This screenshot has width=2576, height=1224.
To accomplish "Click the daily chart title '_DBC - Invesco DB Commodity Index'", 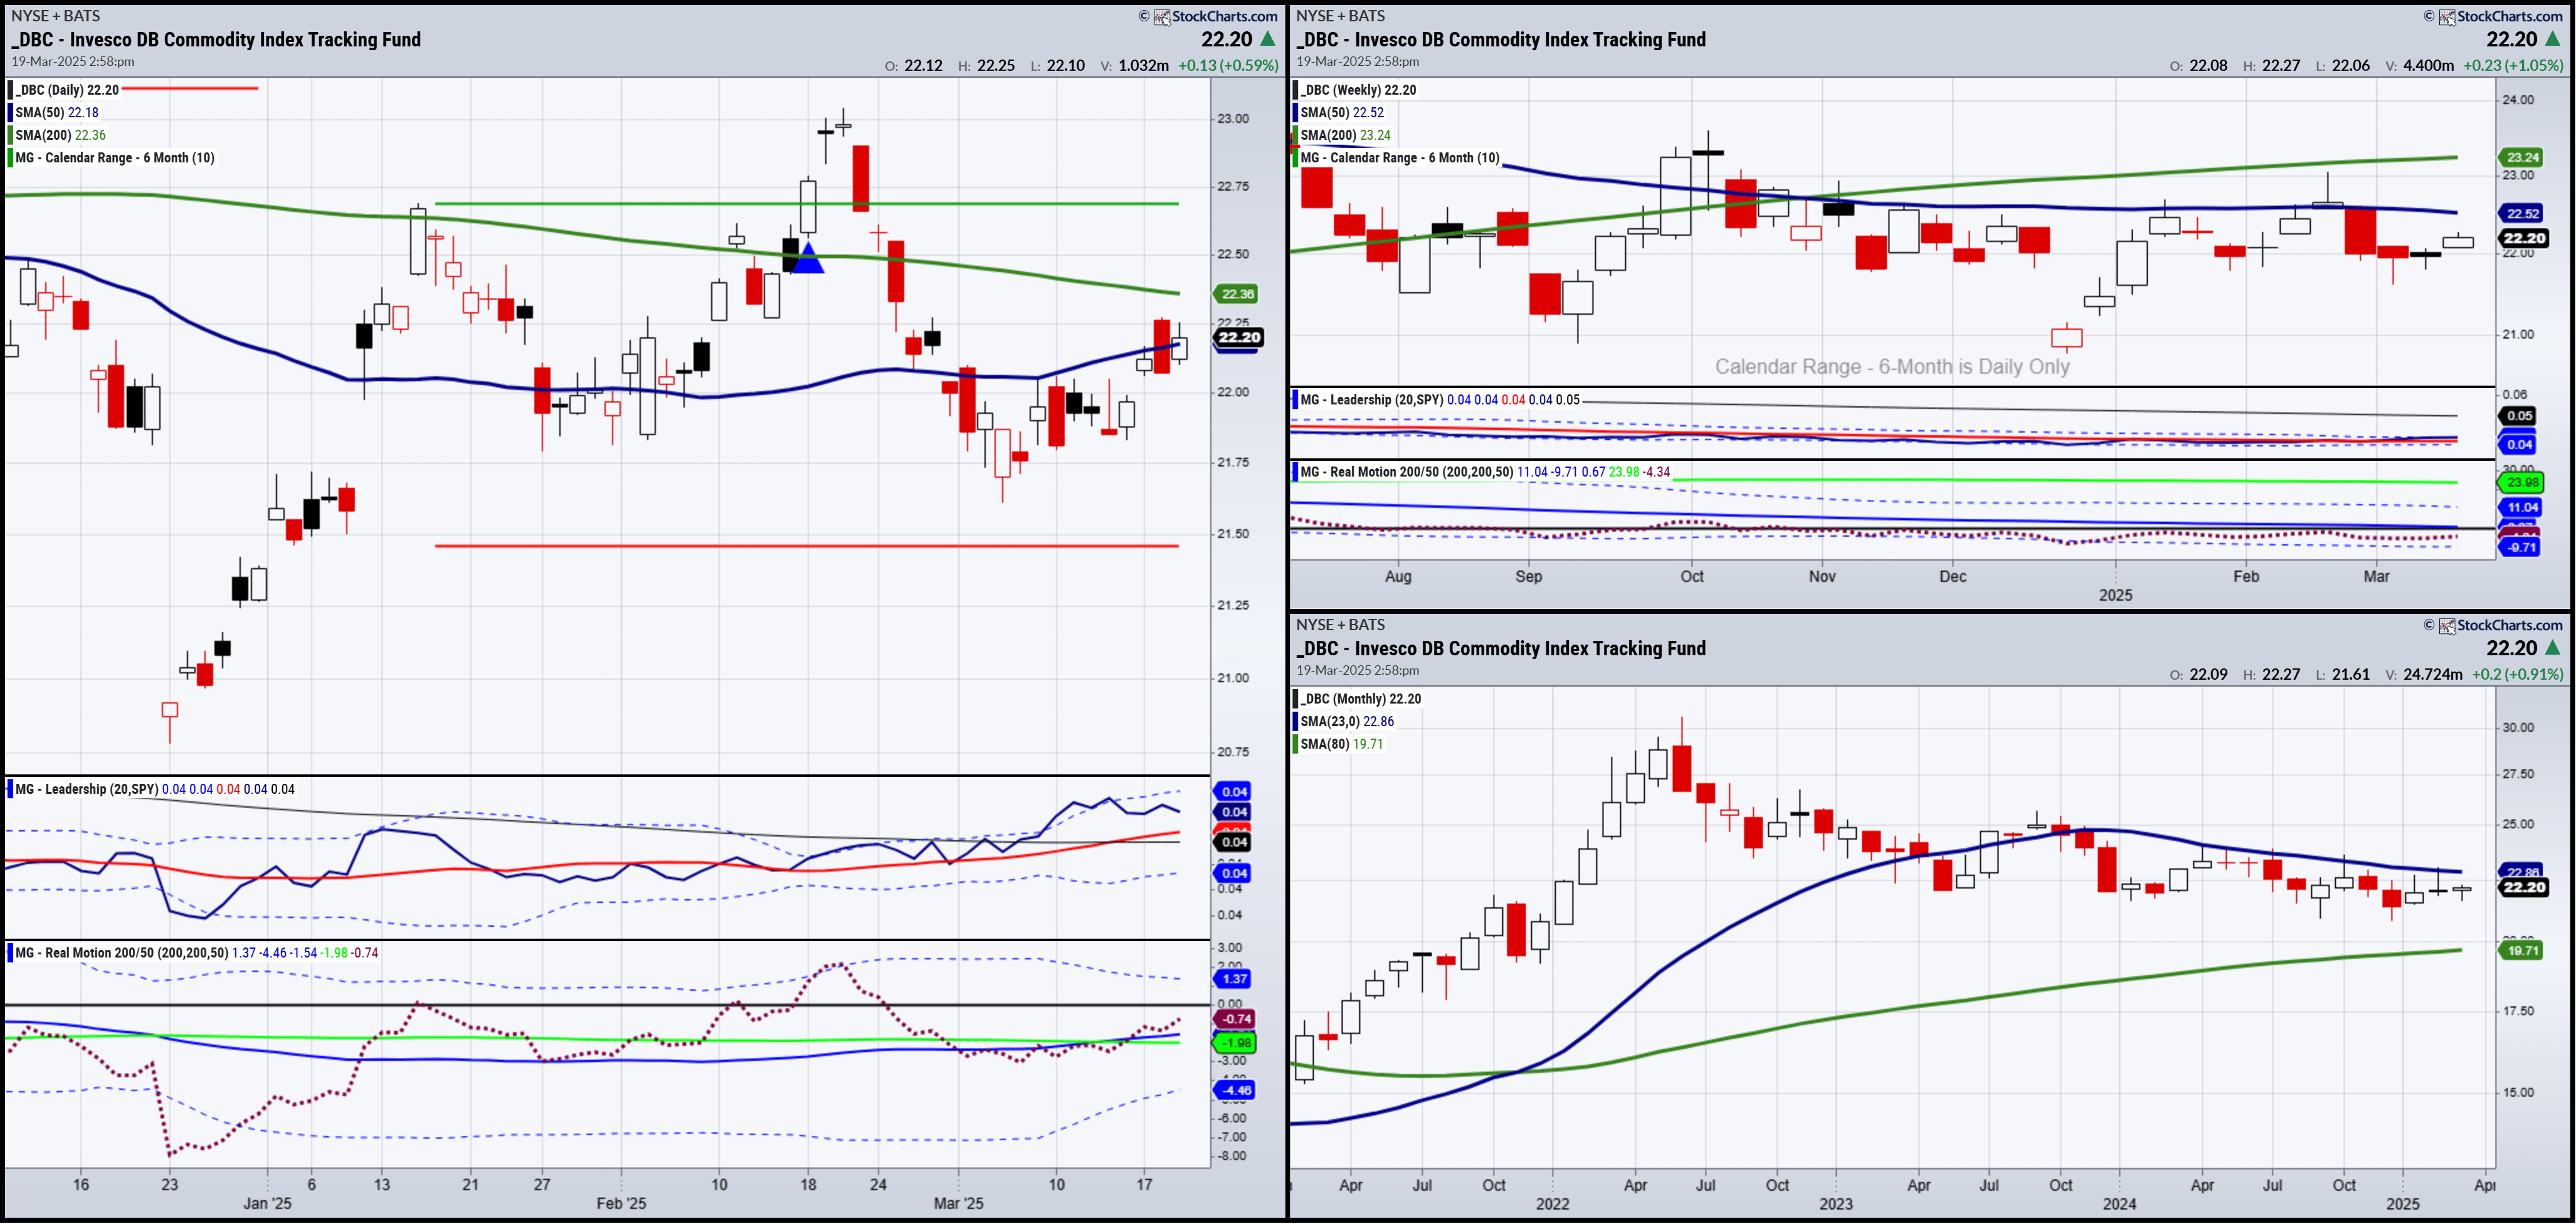I will (x=216, y=39).
